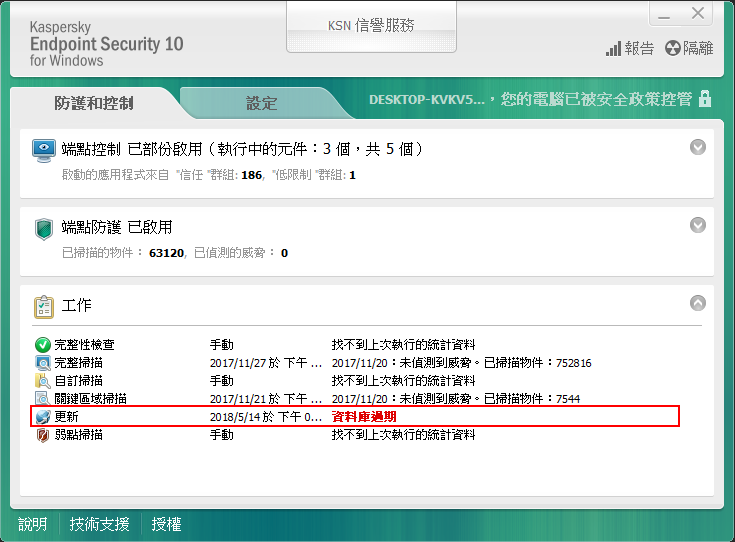Click the 弱點掃描 shield icon

click(x=43, y=435)
